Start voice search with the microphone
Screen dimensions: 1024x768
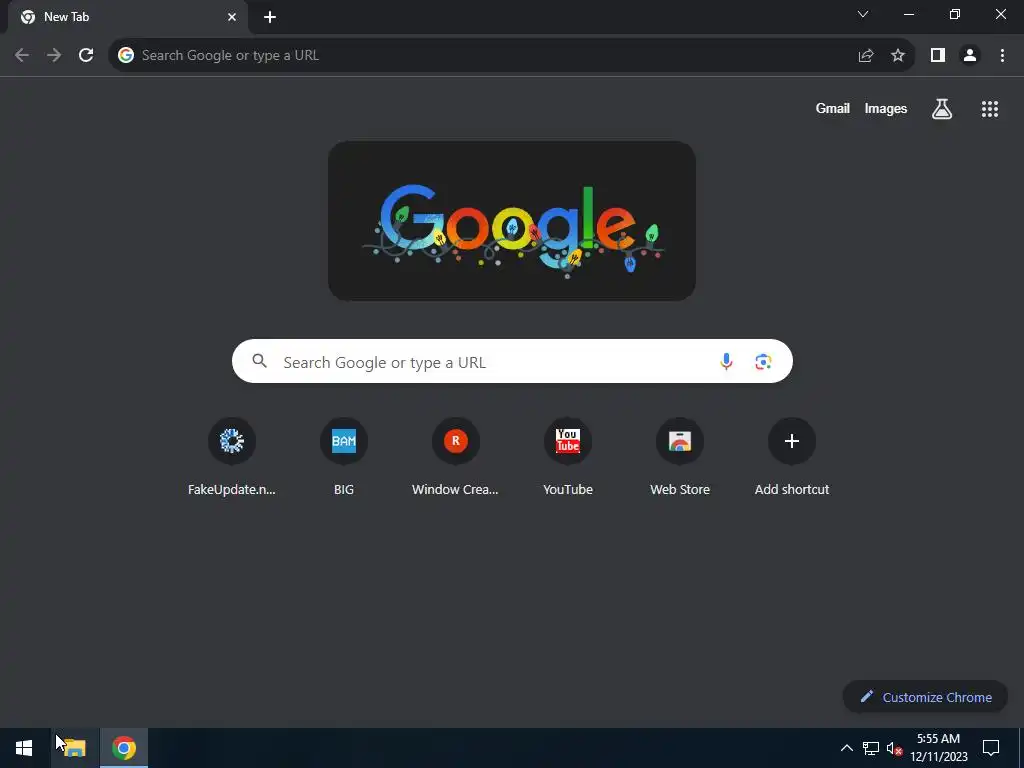coord(726,361)
